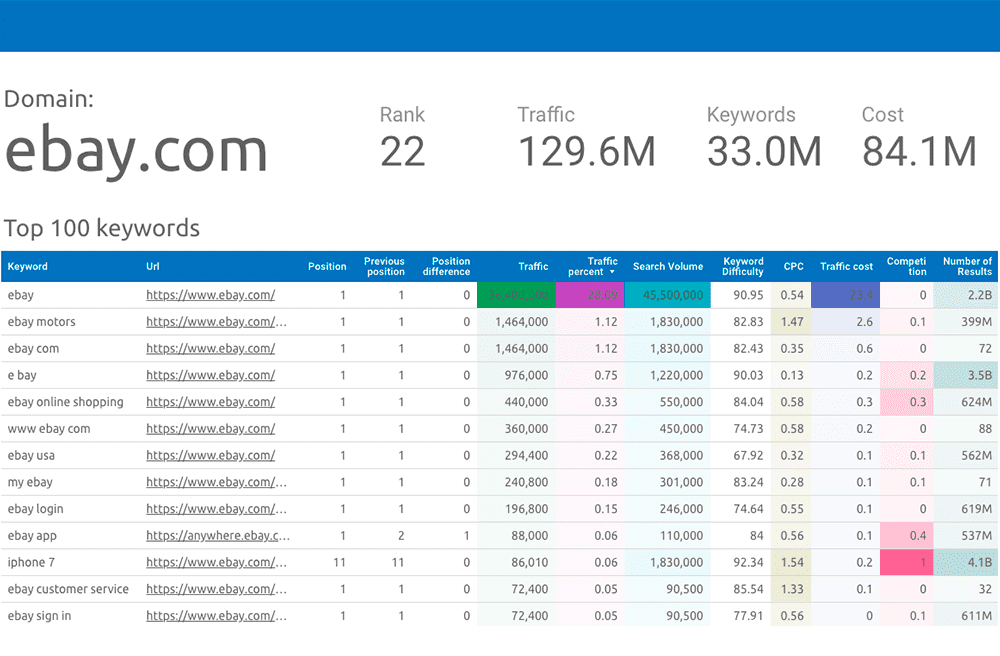Open the ebay motors URL link

tap(216, 322)
